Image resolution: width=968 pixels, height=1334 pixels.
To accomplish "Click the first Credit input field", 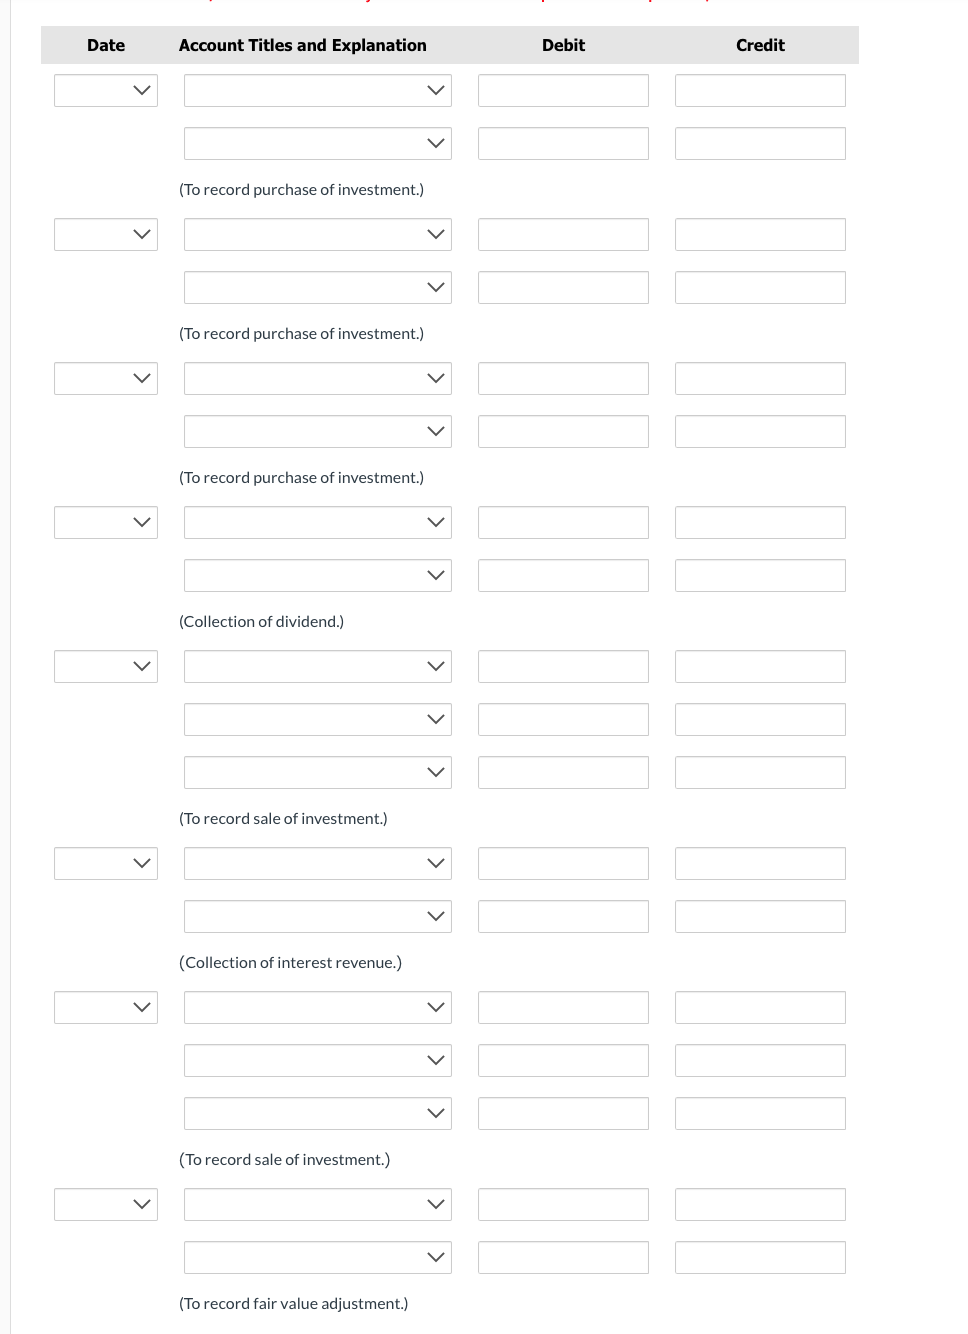I will point(760,90).
